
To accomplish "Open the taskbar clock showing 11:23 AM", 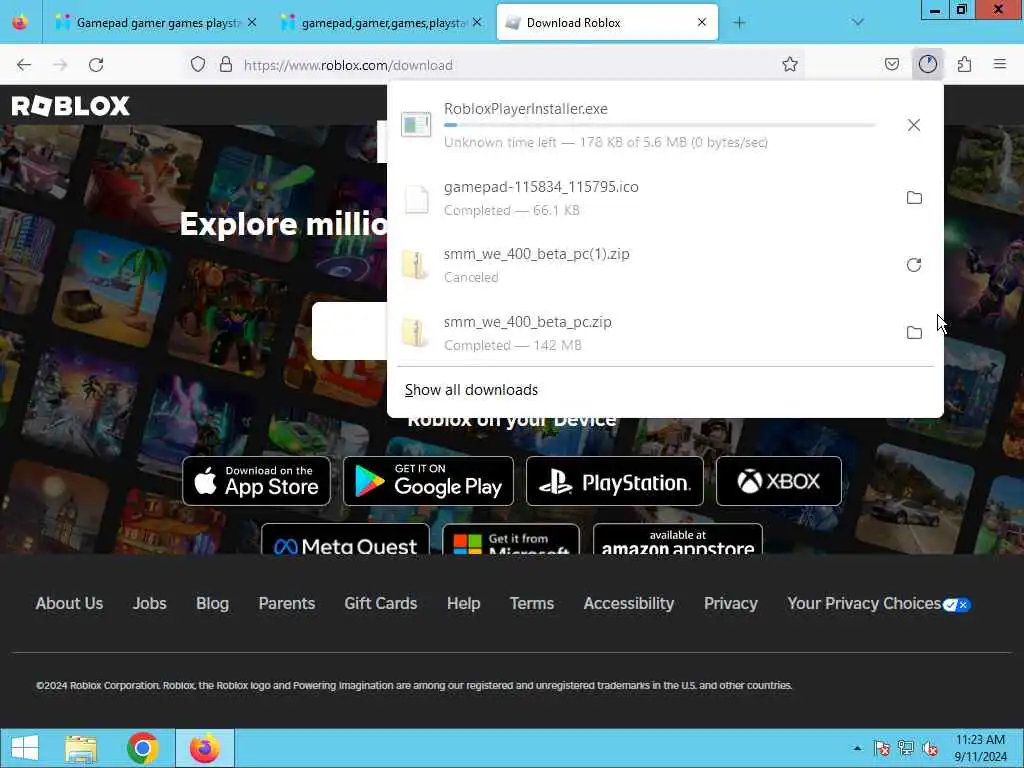I will [980, 748].
